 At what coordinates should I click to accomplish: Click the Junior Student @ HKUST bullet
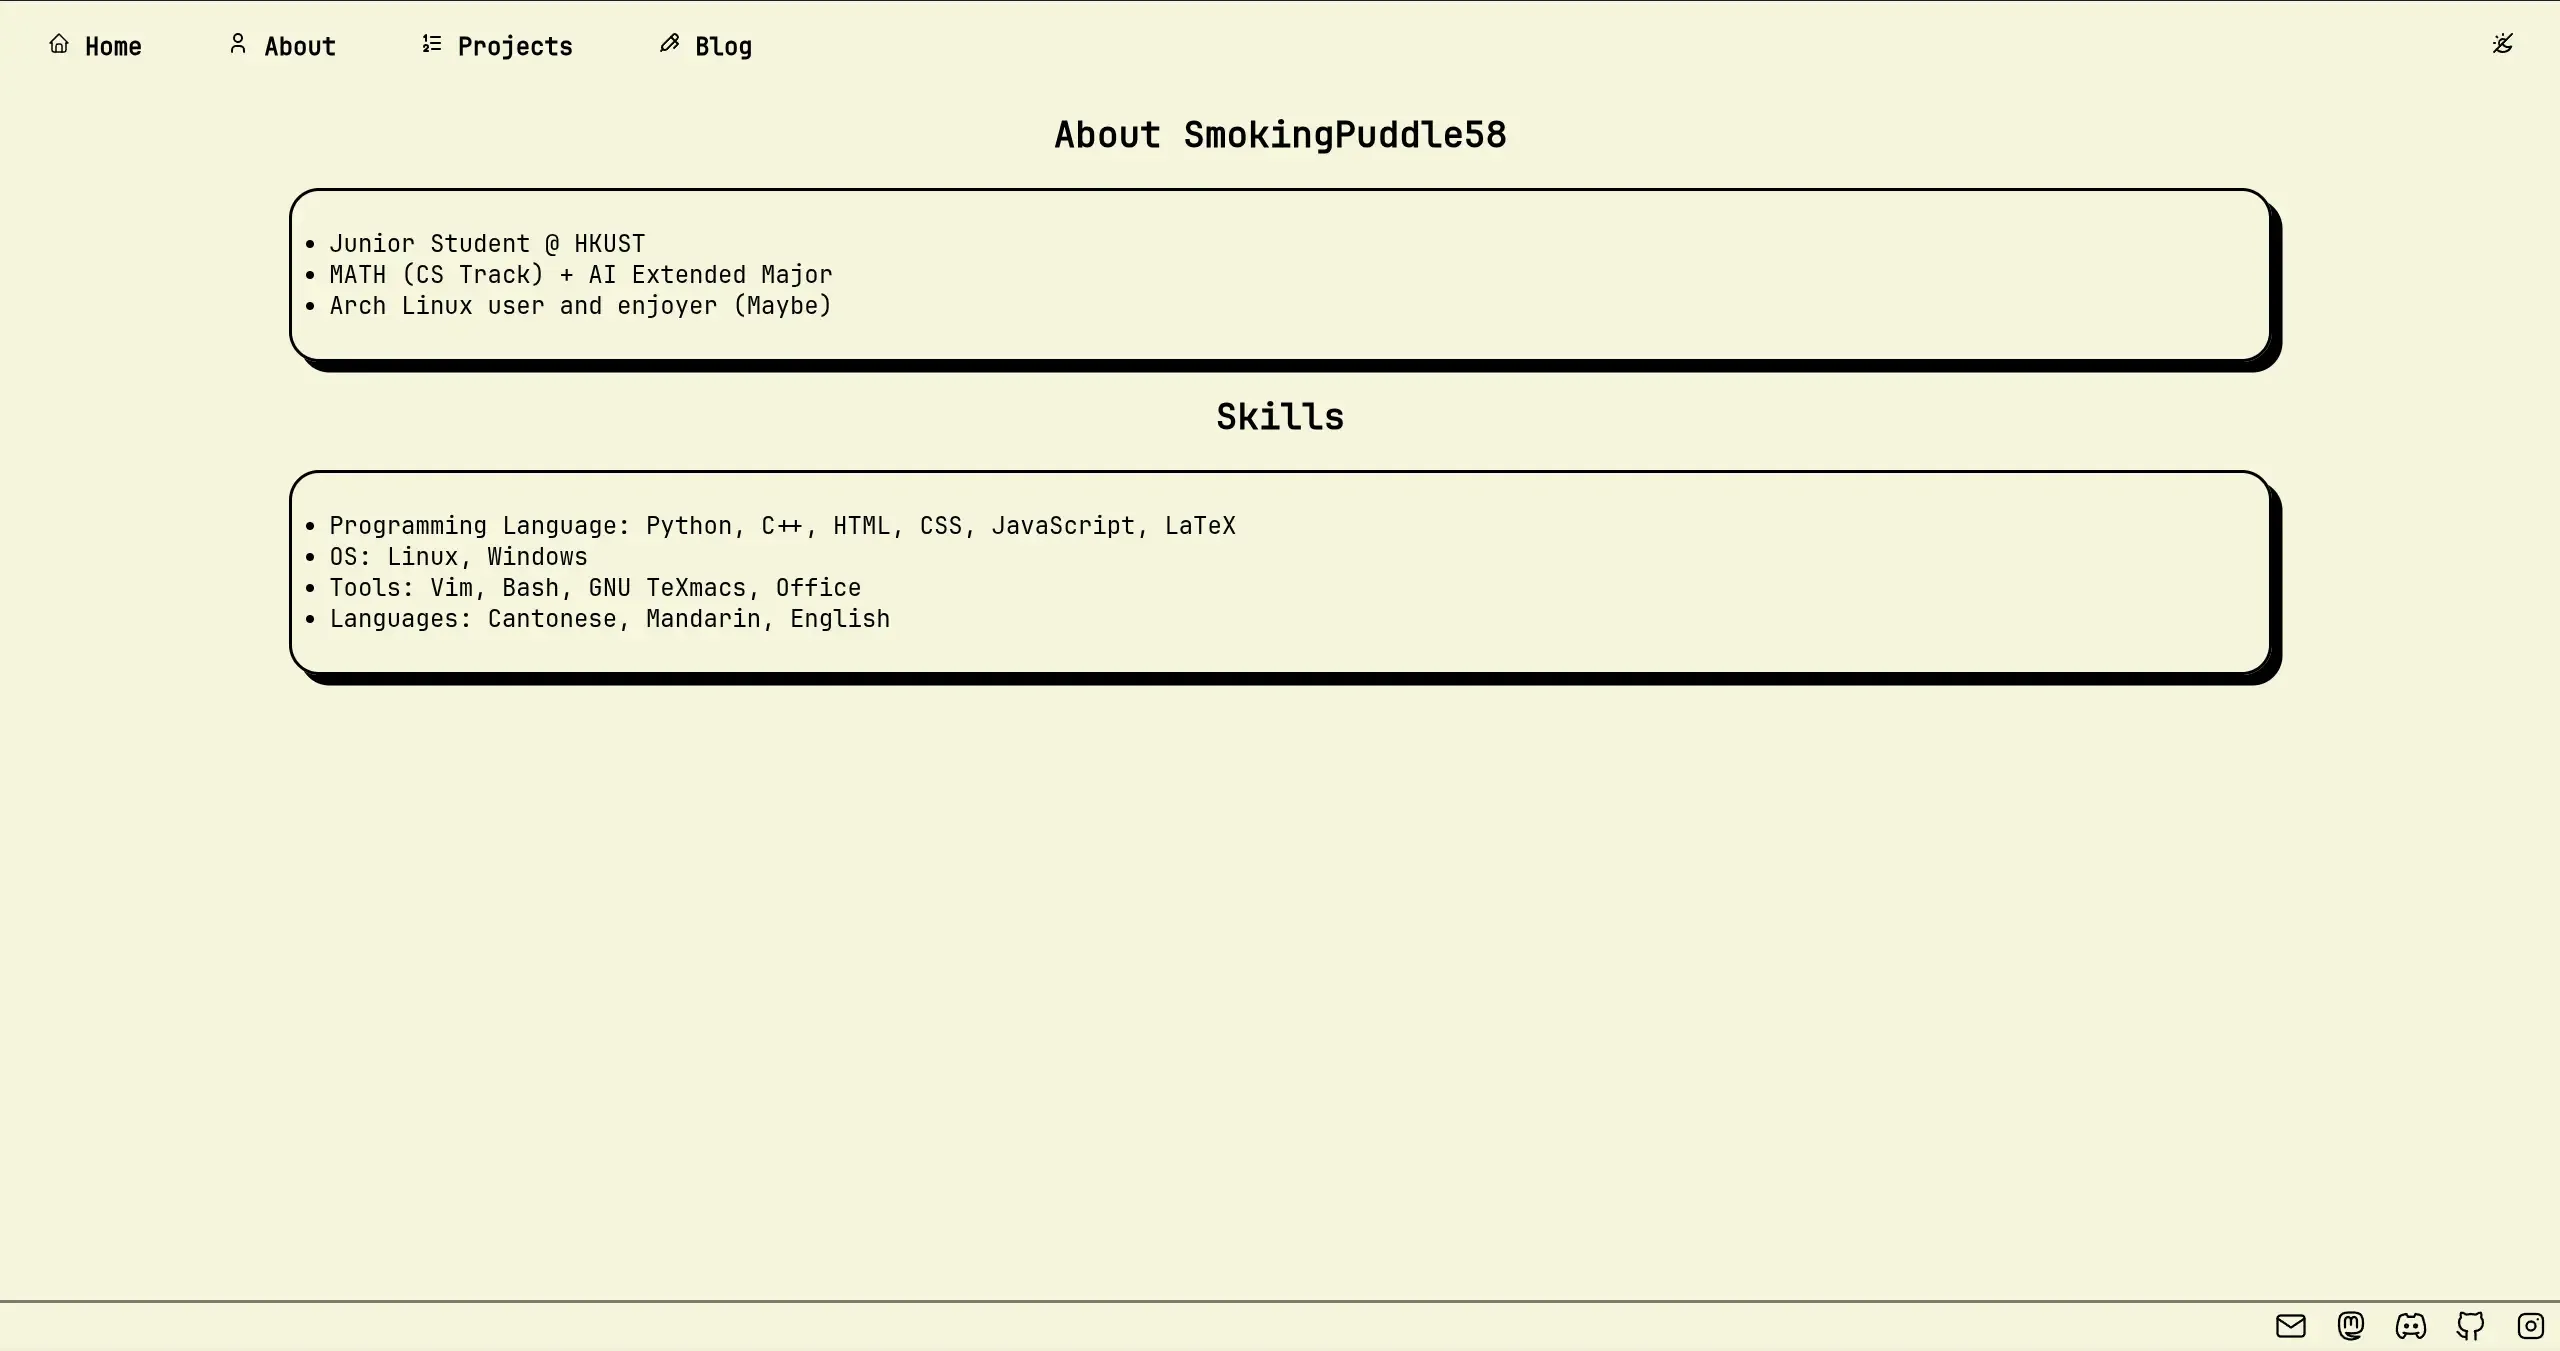[x=487, y=242]
